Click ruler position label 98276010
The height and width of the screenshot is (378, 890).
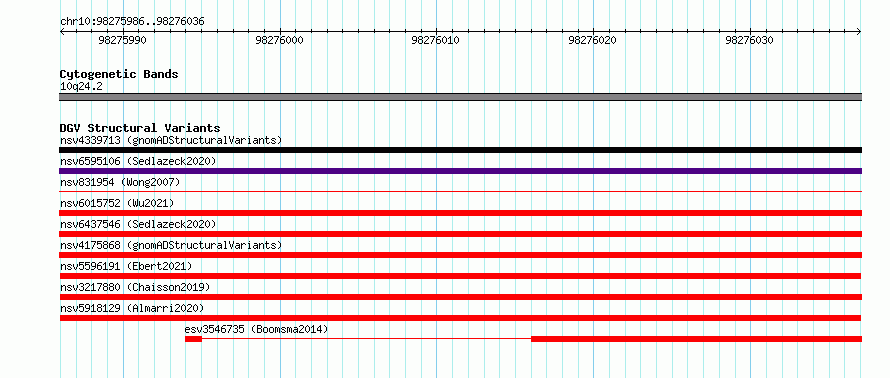(x=436, y=40)
